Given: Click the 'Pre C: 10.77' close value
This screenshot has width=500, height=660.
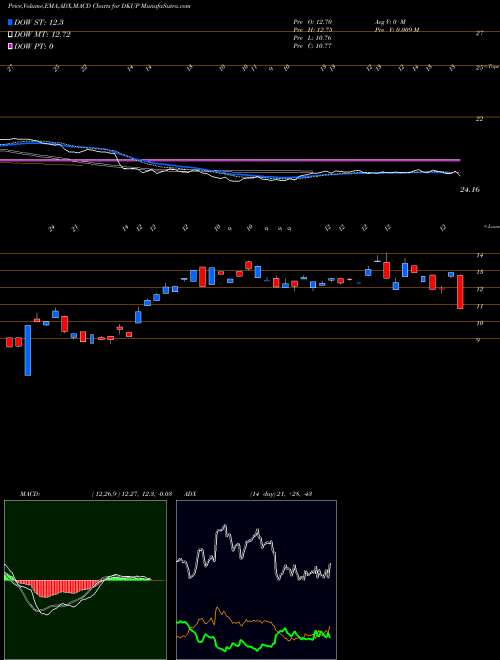Looking at the screenshot, I should tap(313, 45).
